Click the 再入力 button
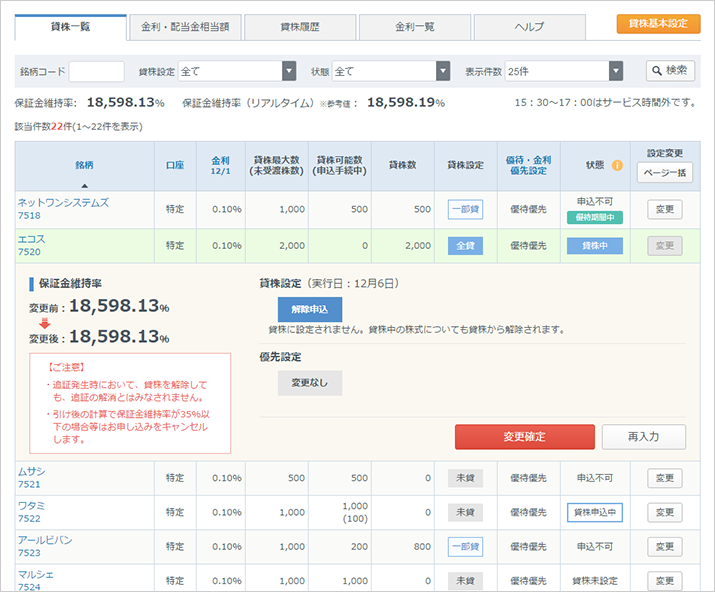Viewport: 715px width, 592px height. point(643,437)
